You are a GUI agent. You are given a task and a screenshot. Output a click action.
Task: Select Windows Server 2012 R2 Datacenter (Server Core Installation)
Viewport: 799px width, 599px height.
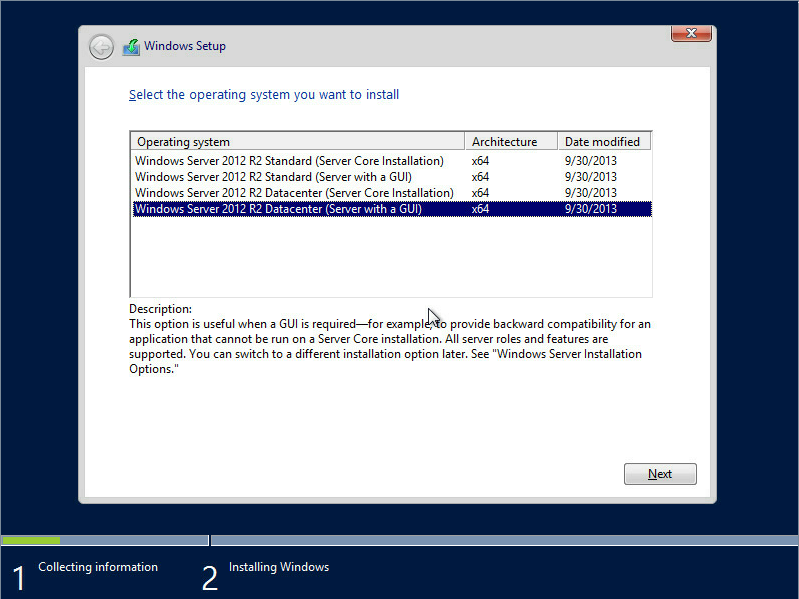(392, 193)
